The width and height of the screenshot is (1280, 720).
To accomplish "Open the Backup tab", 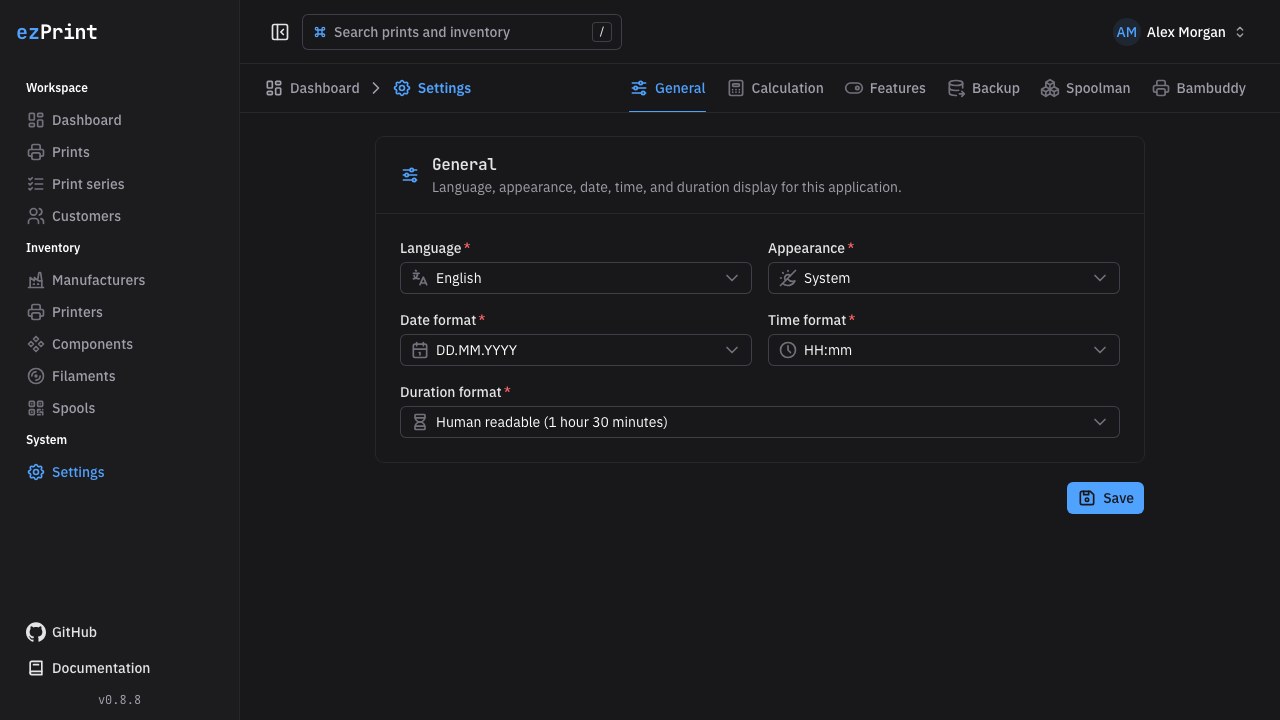I will tap(983, 88).
